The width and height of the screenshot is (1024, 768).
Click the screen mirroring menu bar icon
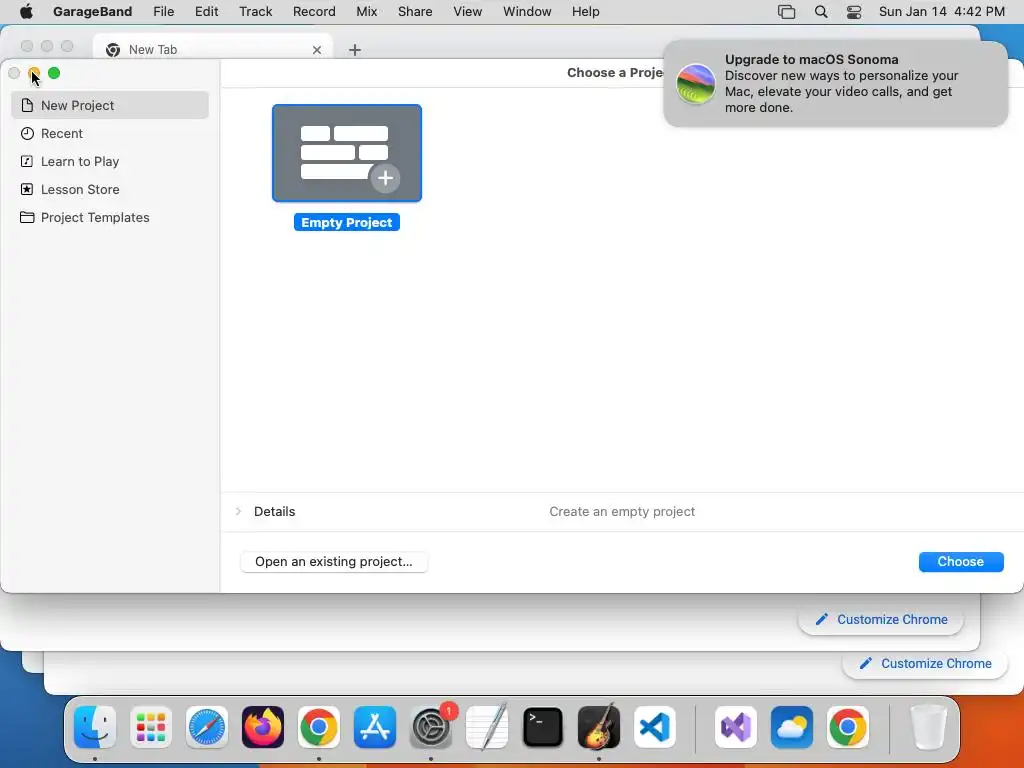tap(786, 12)
